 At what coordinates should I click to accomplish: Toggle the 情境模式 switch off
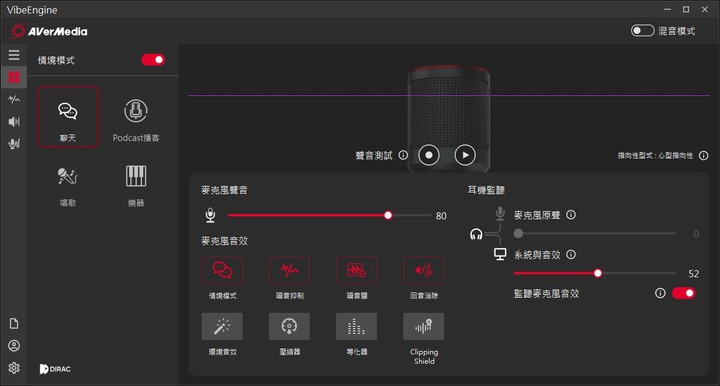[153, 60]
